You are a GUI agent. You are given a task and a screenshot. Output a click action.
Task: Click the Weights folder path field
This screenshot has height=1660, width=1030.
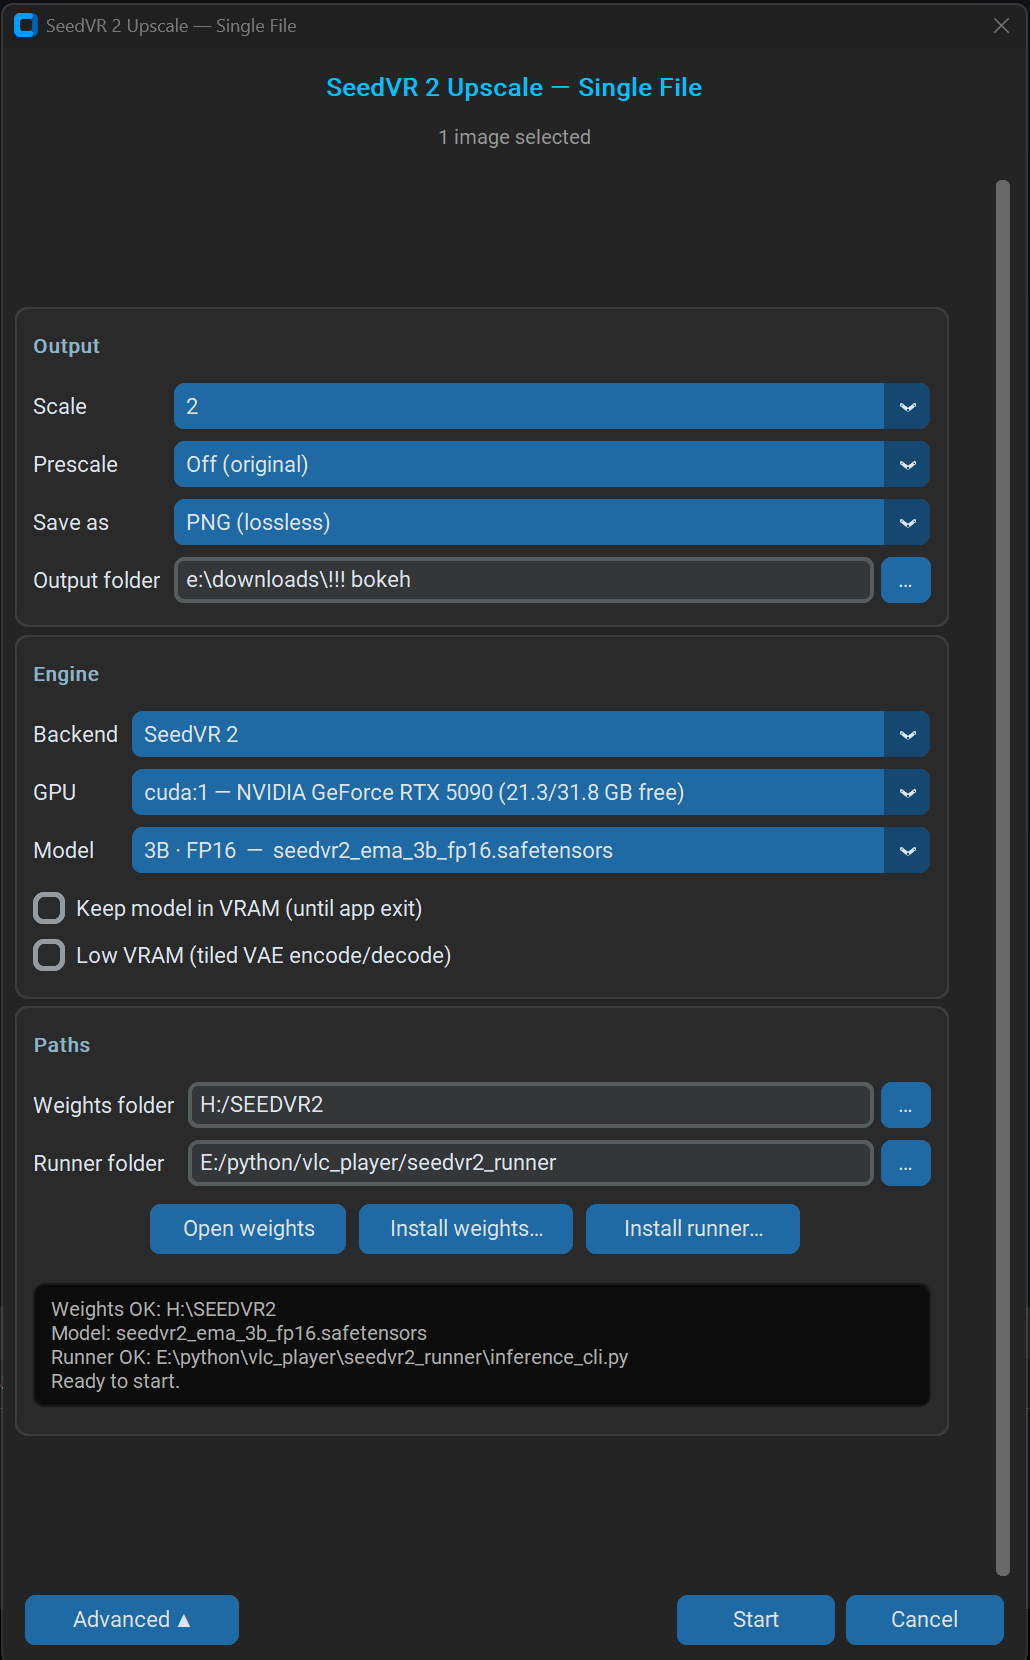pos(531,1105)
